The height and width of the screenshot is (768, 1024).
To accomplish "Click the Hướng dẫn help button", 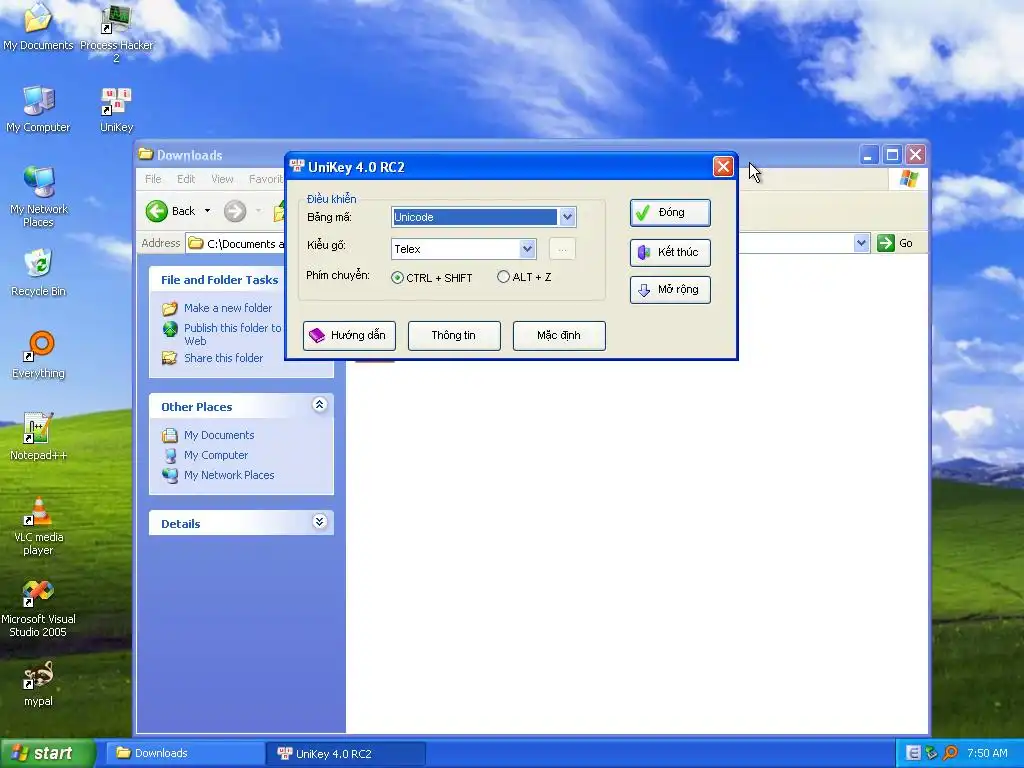I will (349, 335).
